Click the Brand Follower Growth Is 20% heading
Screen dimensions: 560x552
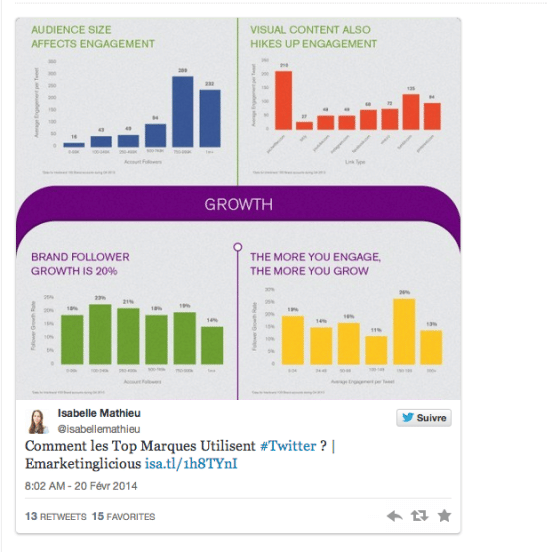tap(80, 264)
